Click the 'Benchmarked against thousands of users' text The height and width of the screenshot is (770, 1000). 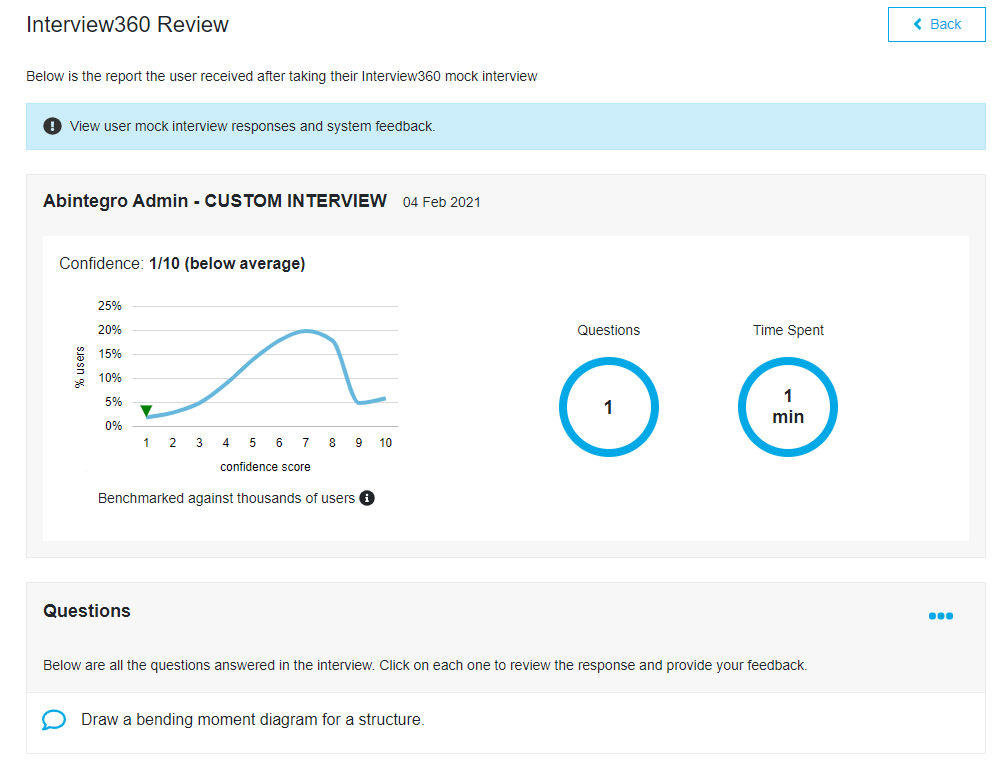coord(226,498)
